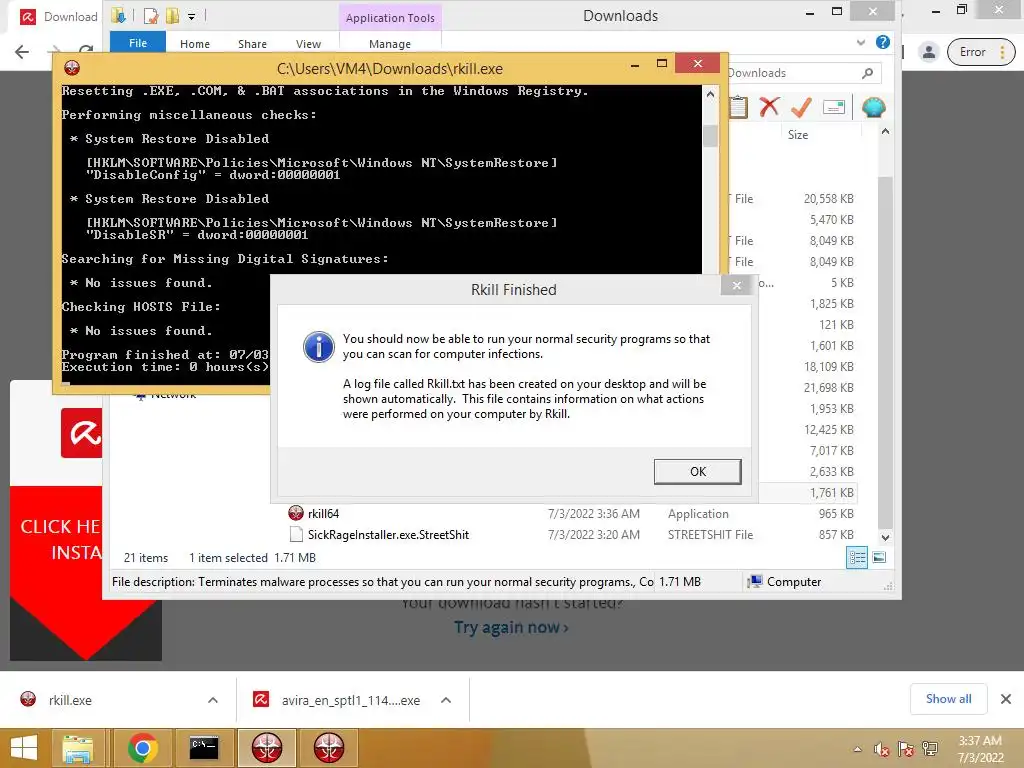Close the browser download bar
This screenshot has width=1024, height=768.
(x=1006, y=699)
